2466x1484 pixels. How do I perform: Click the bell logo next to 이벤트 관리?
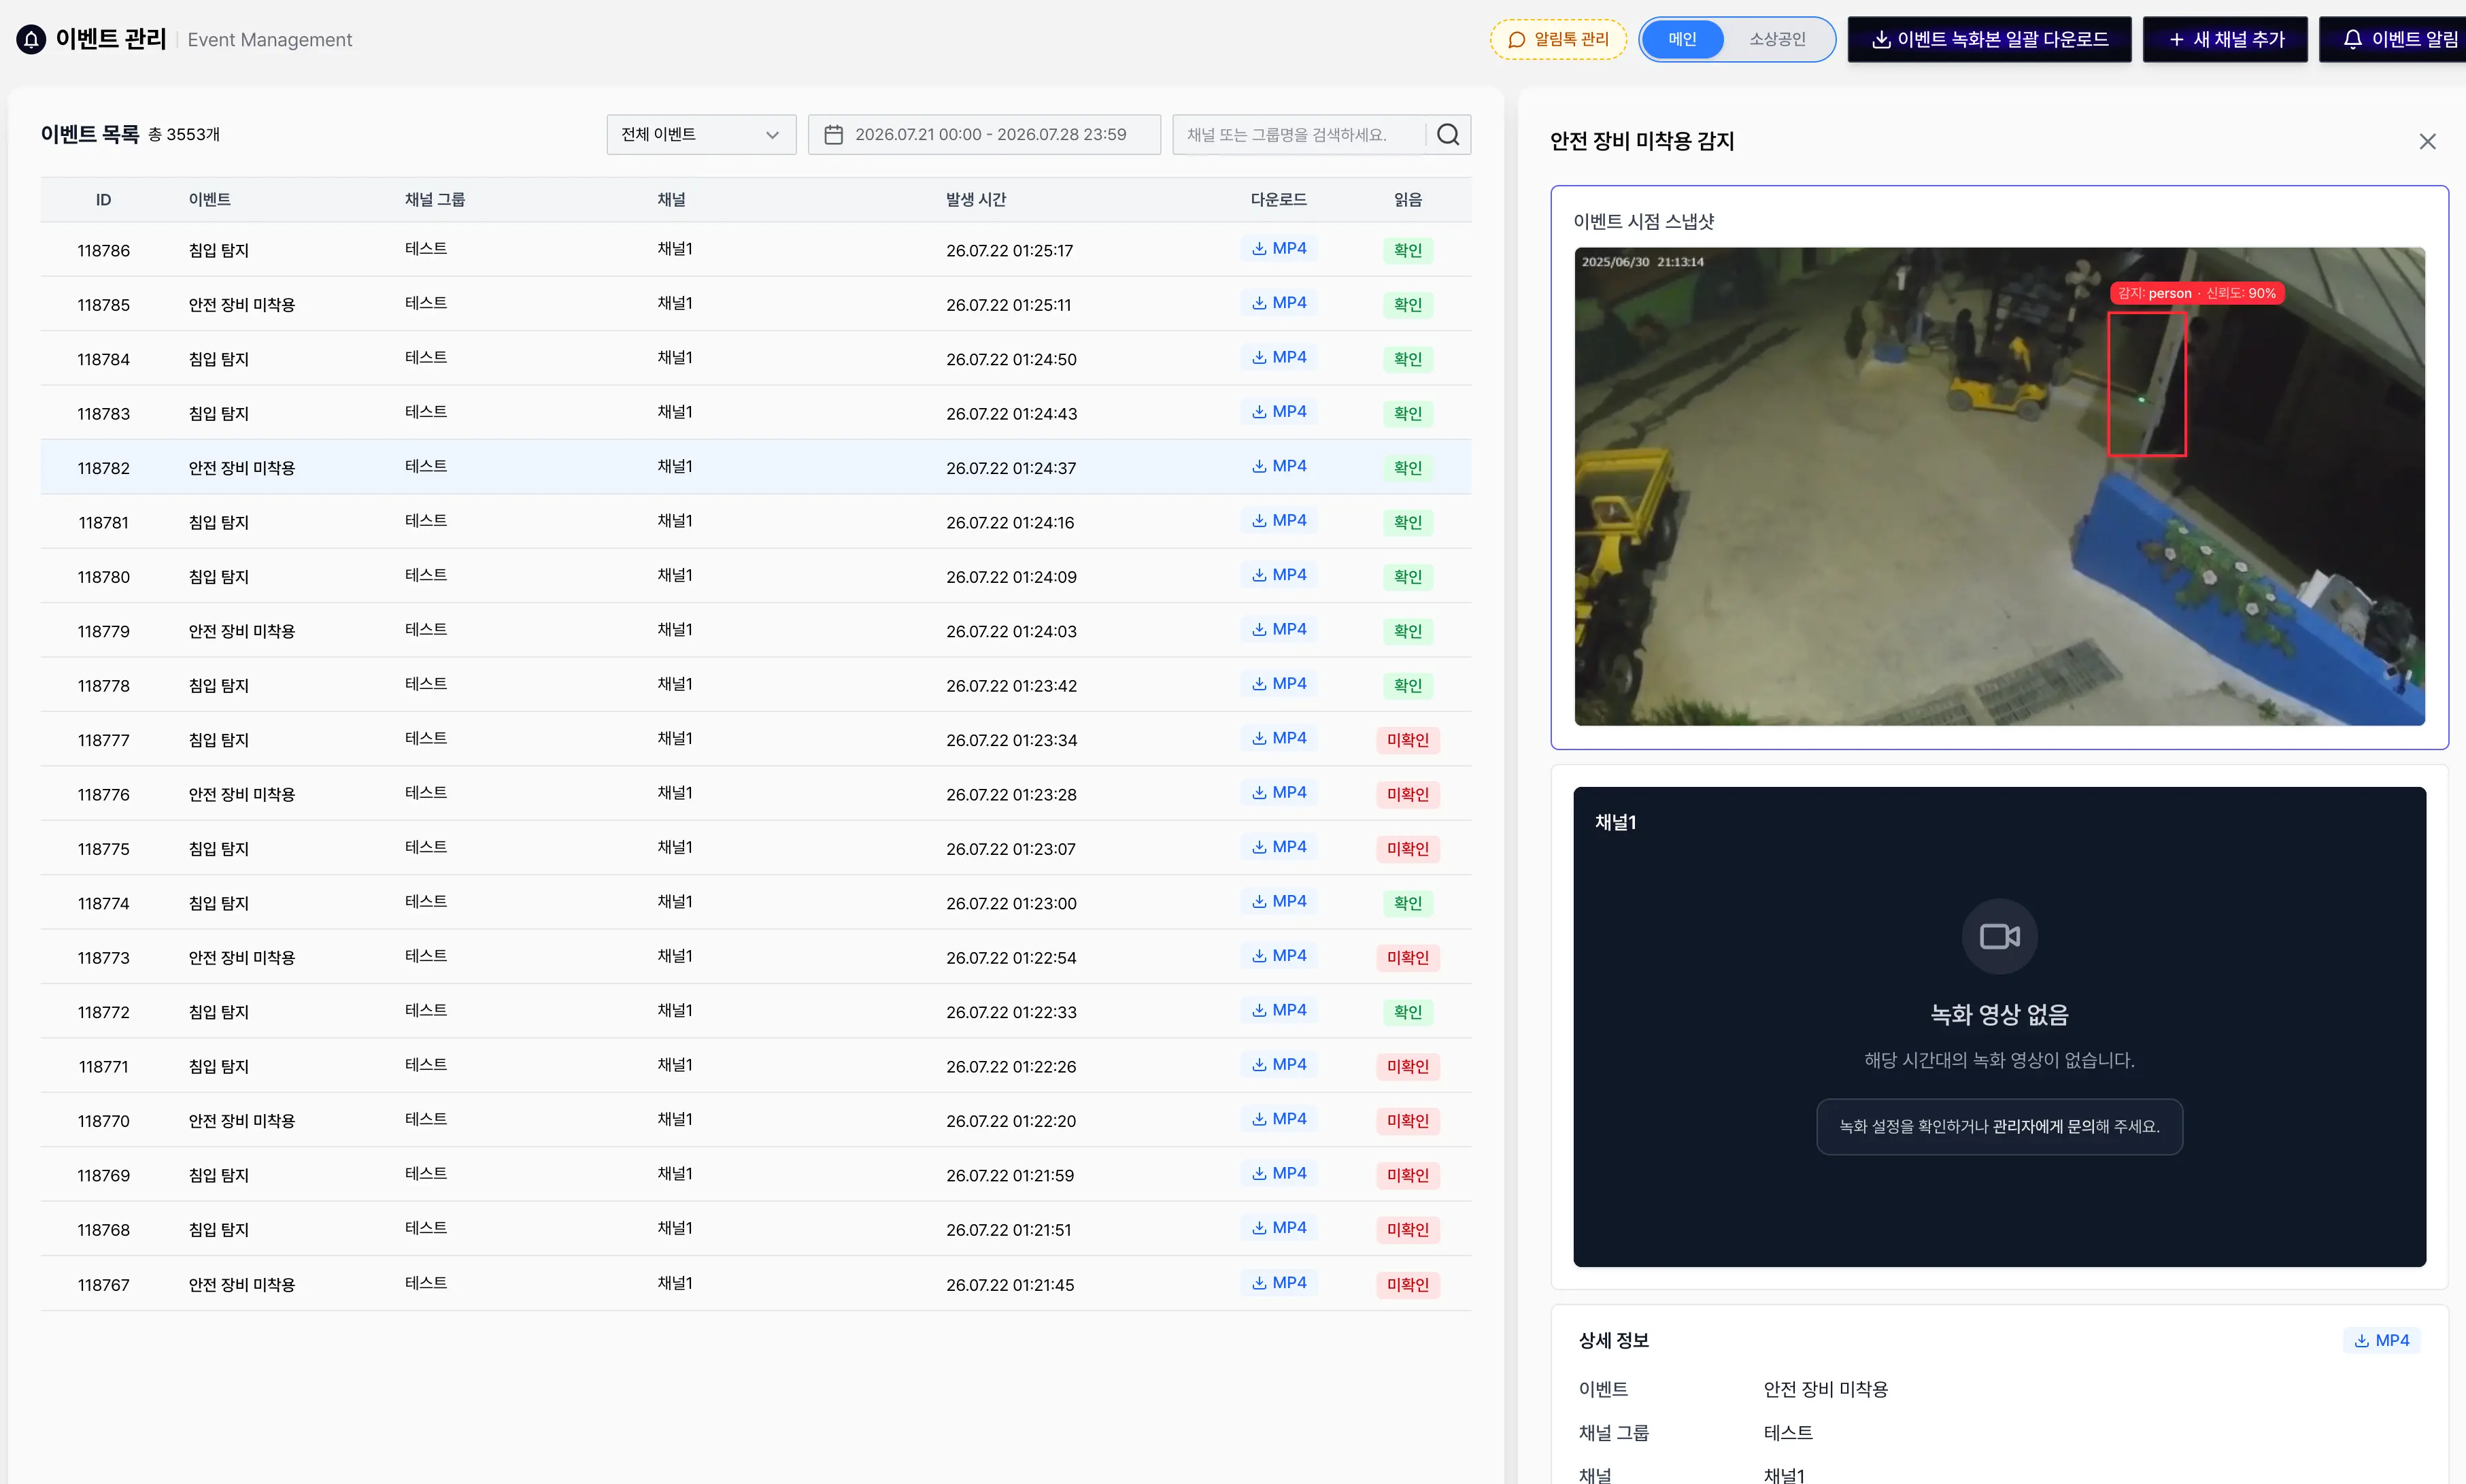[31, 39]
